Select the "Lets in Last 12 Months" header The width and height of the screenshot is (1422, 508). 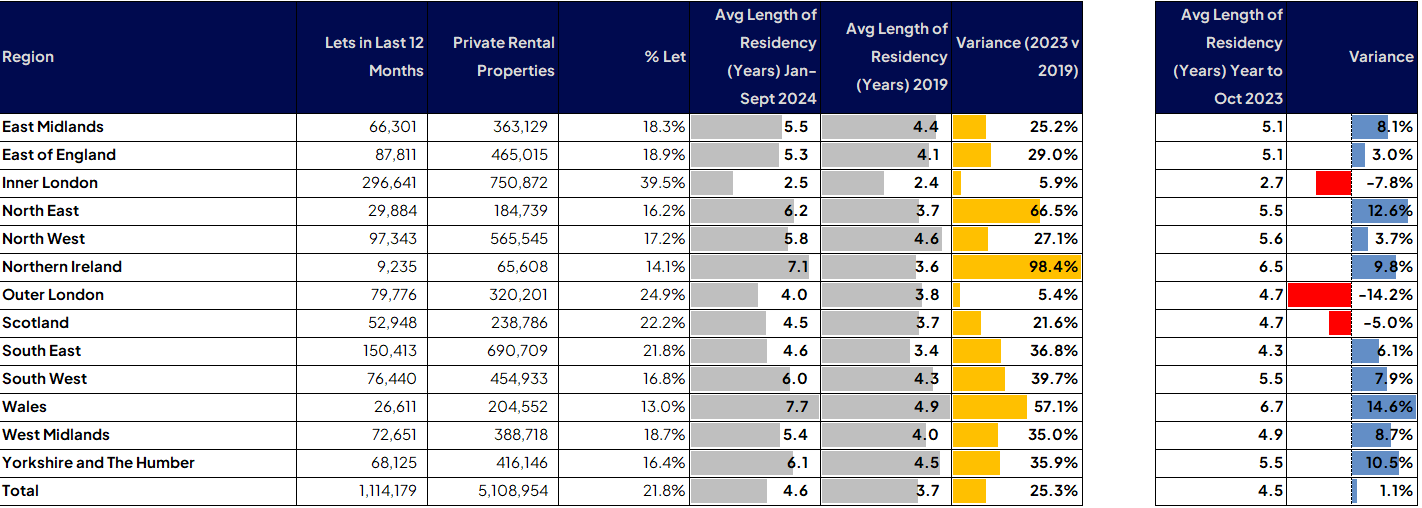click(374, 57)
